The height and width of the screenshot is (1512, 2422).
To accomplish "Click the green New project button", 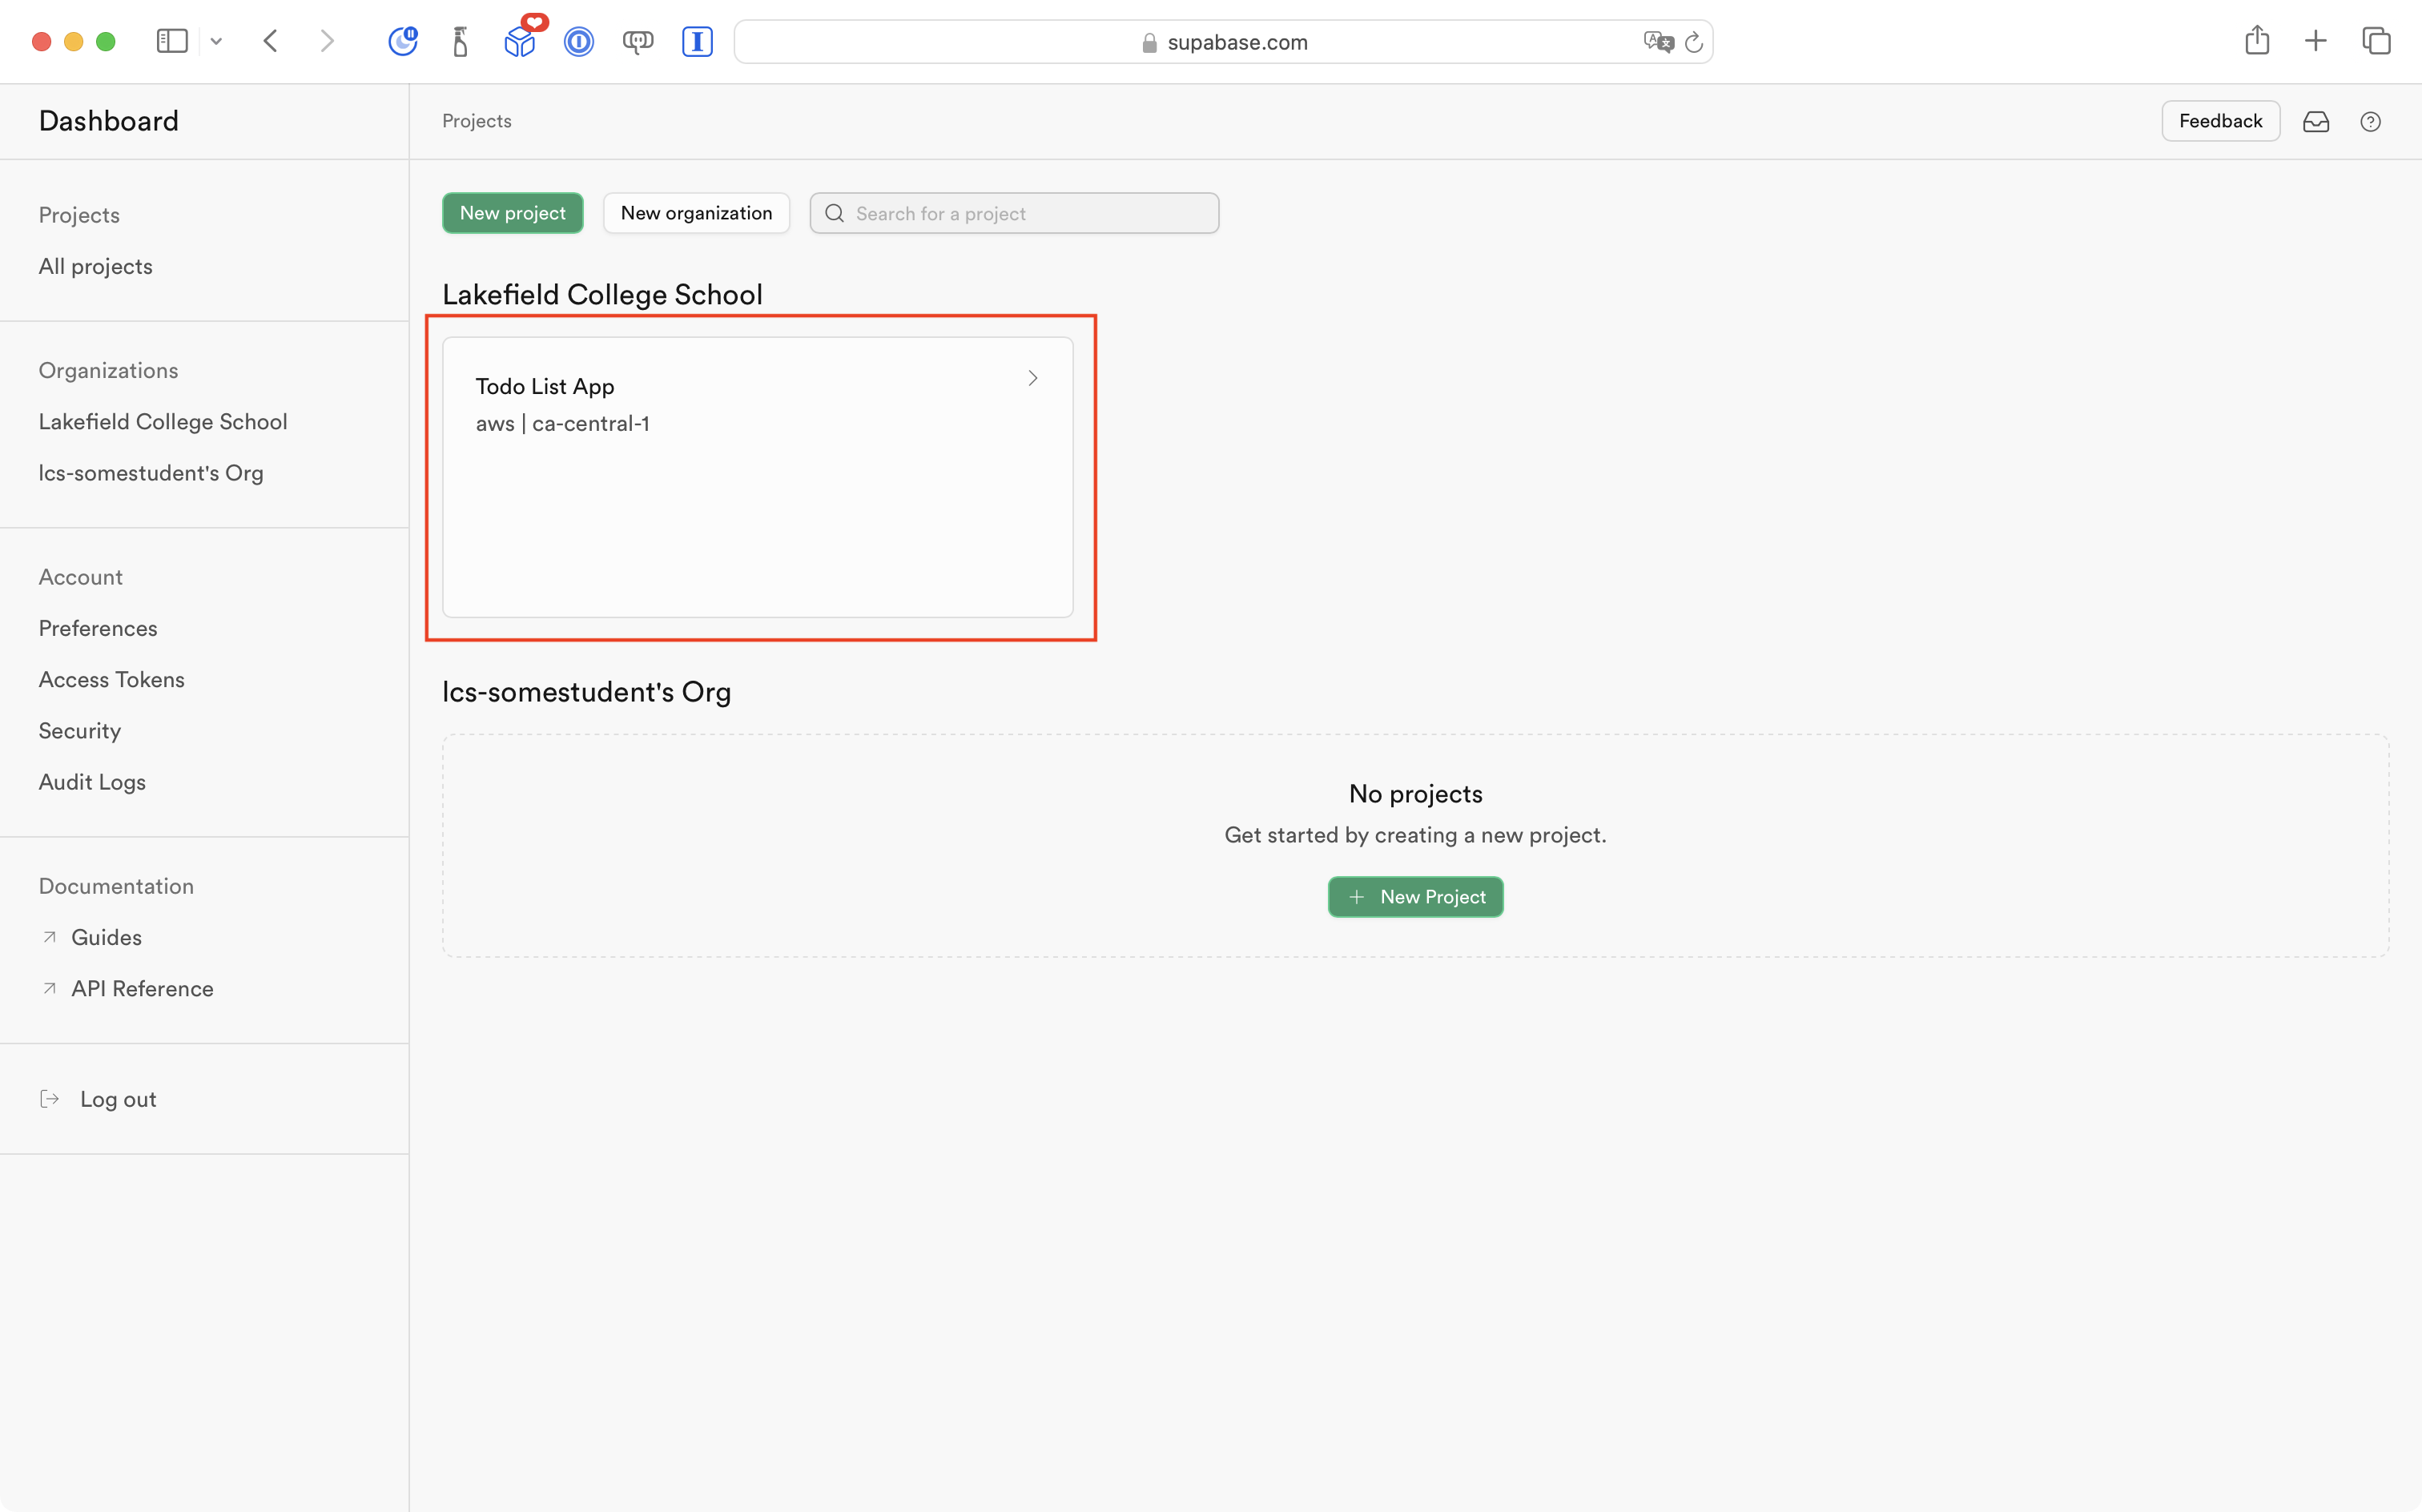I will pyautogui.click(x=512, y=213).
